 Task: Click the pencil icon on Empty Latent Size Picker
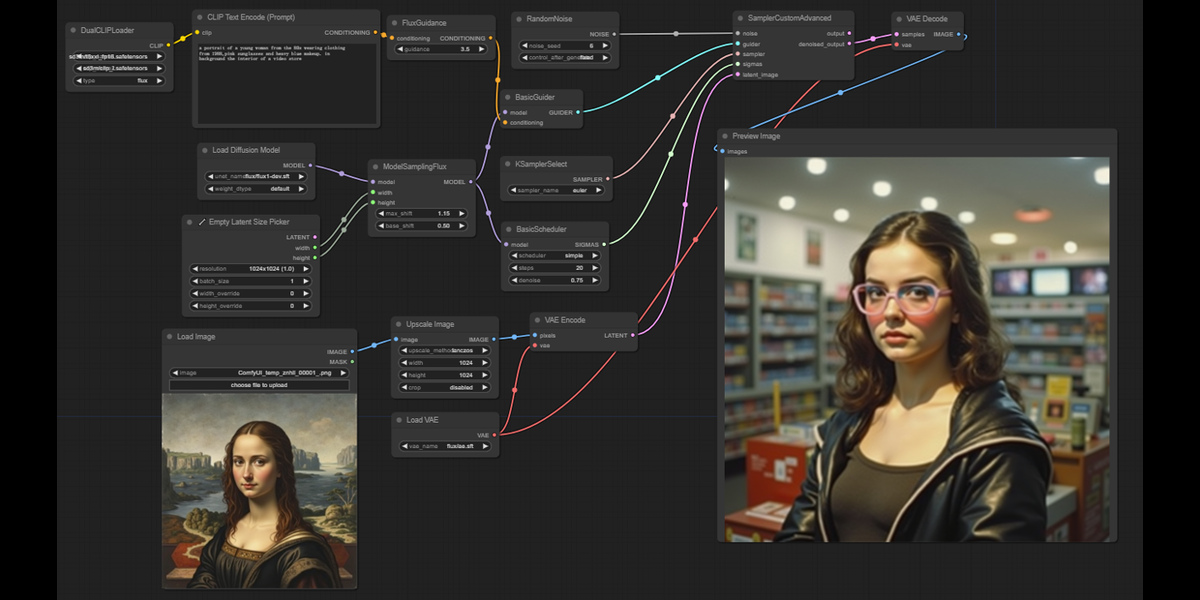tap(201, 222)
